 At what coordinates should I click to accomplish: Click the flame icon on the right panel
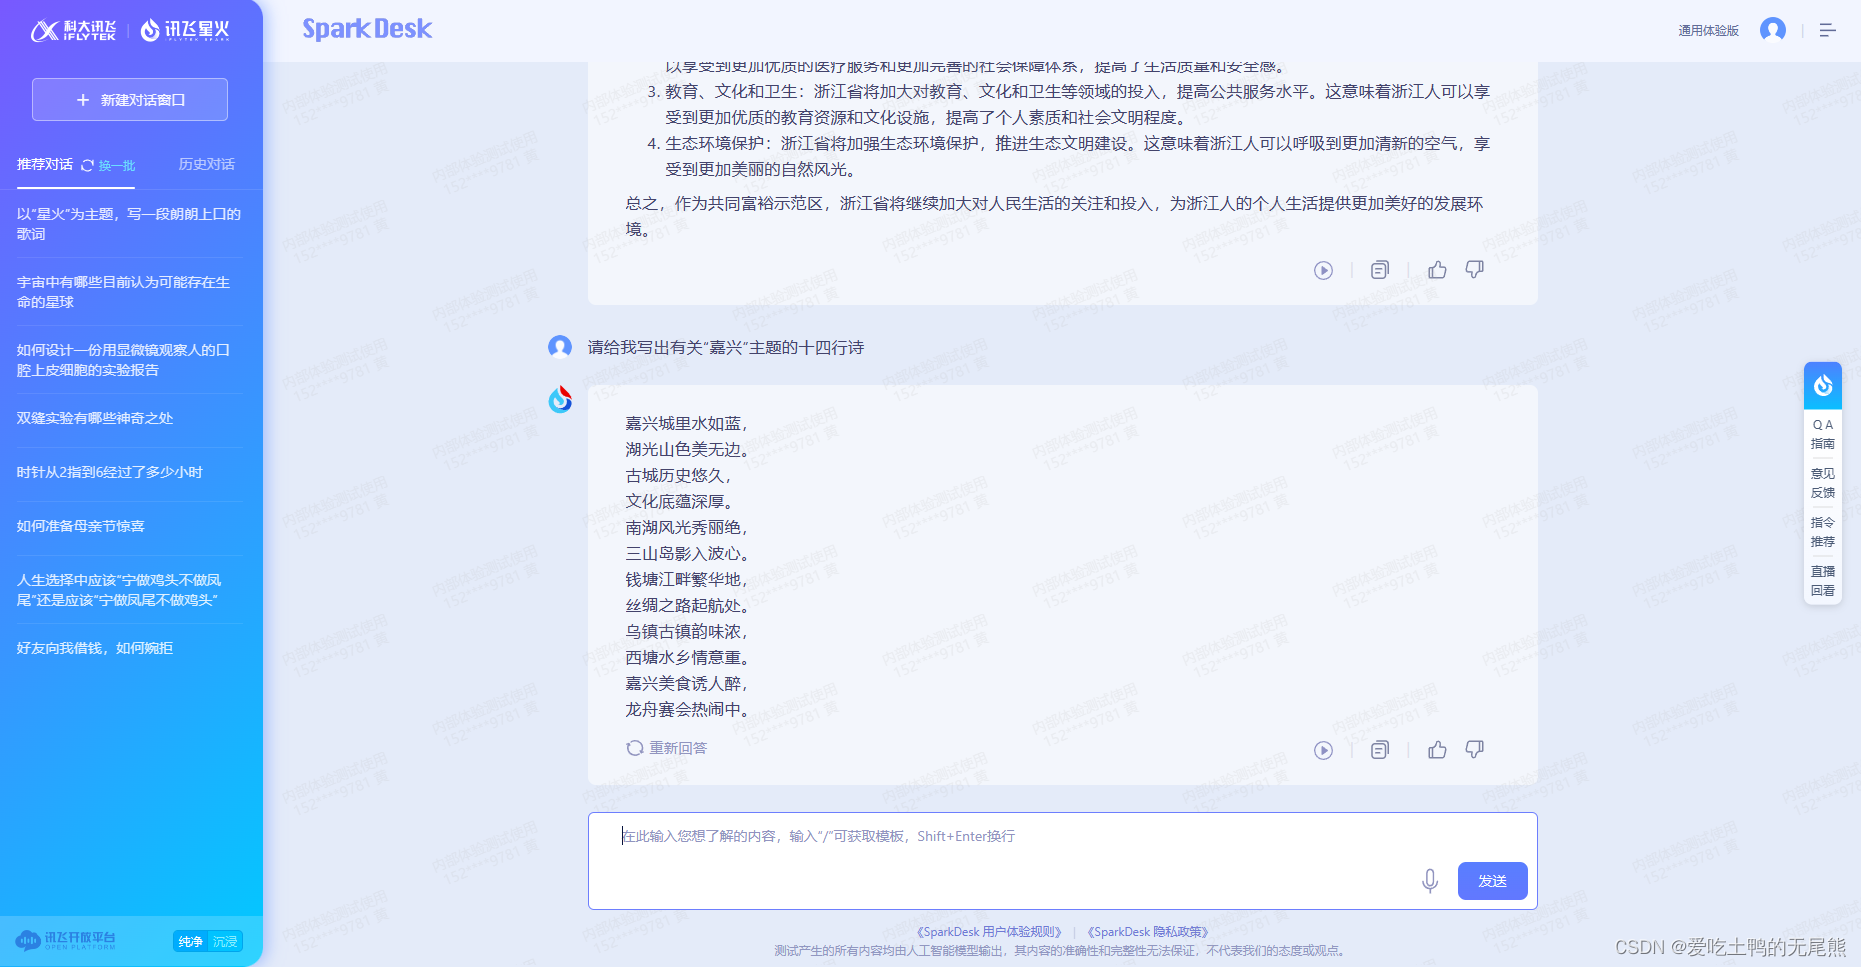(x=1823, y=385)
